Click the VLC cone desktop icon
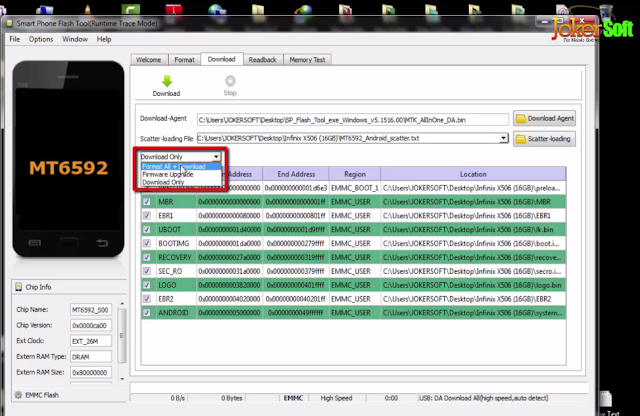 [87, 8]
